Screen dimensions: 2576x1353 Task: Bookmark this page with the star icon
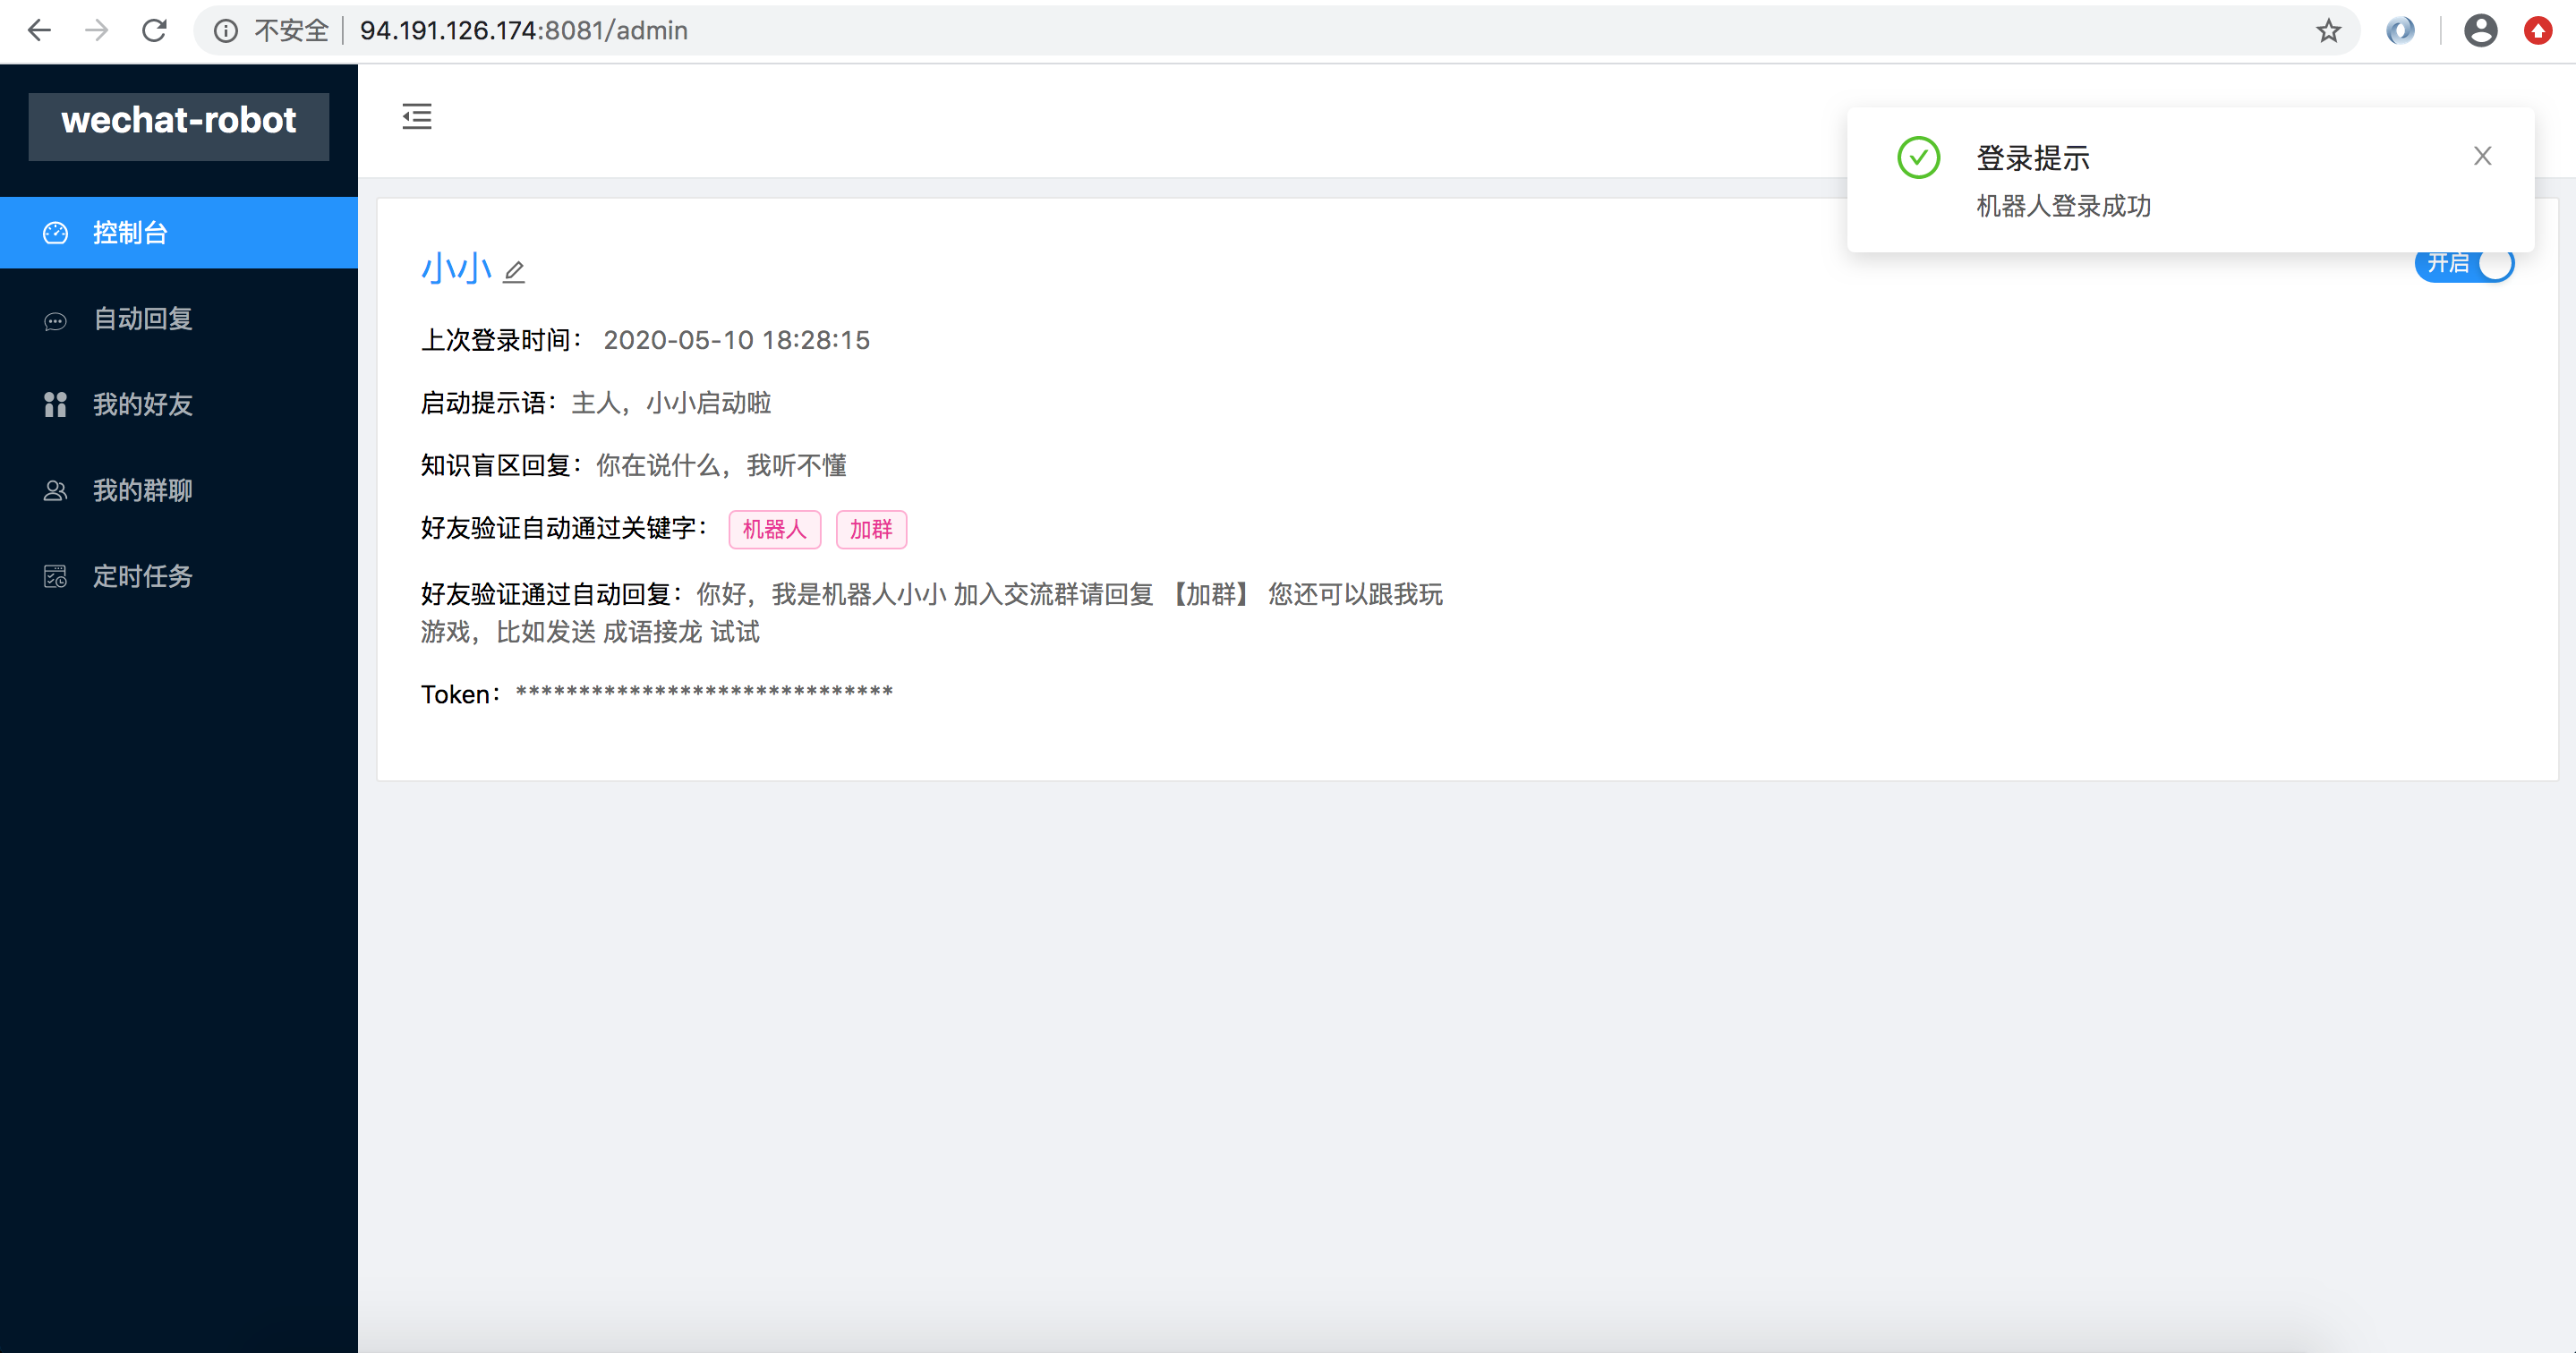click(x=2328, y=31)
